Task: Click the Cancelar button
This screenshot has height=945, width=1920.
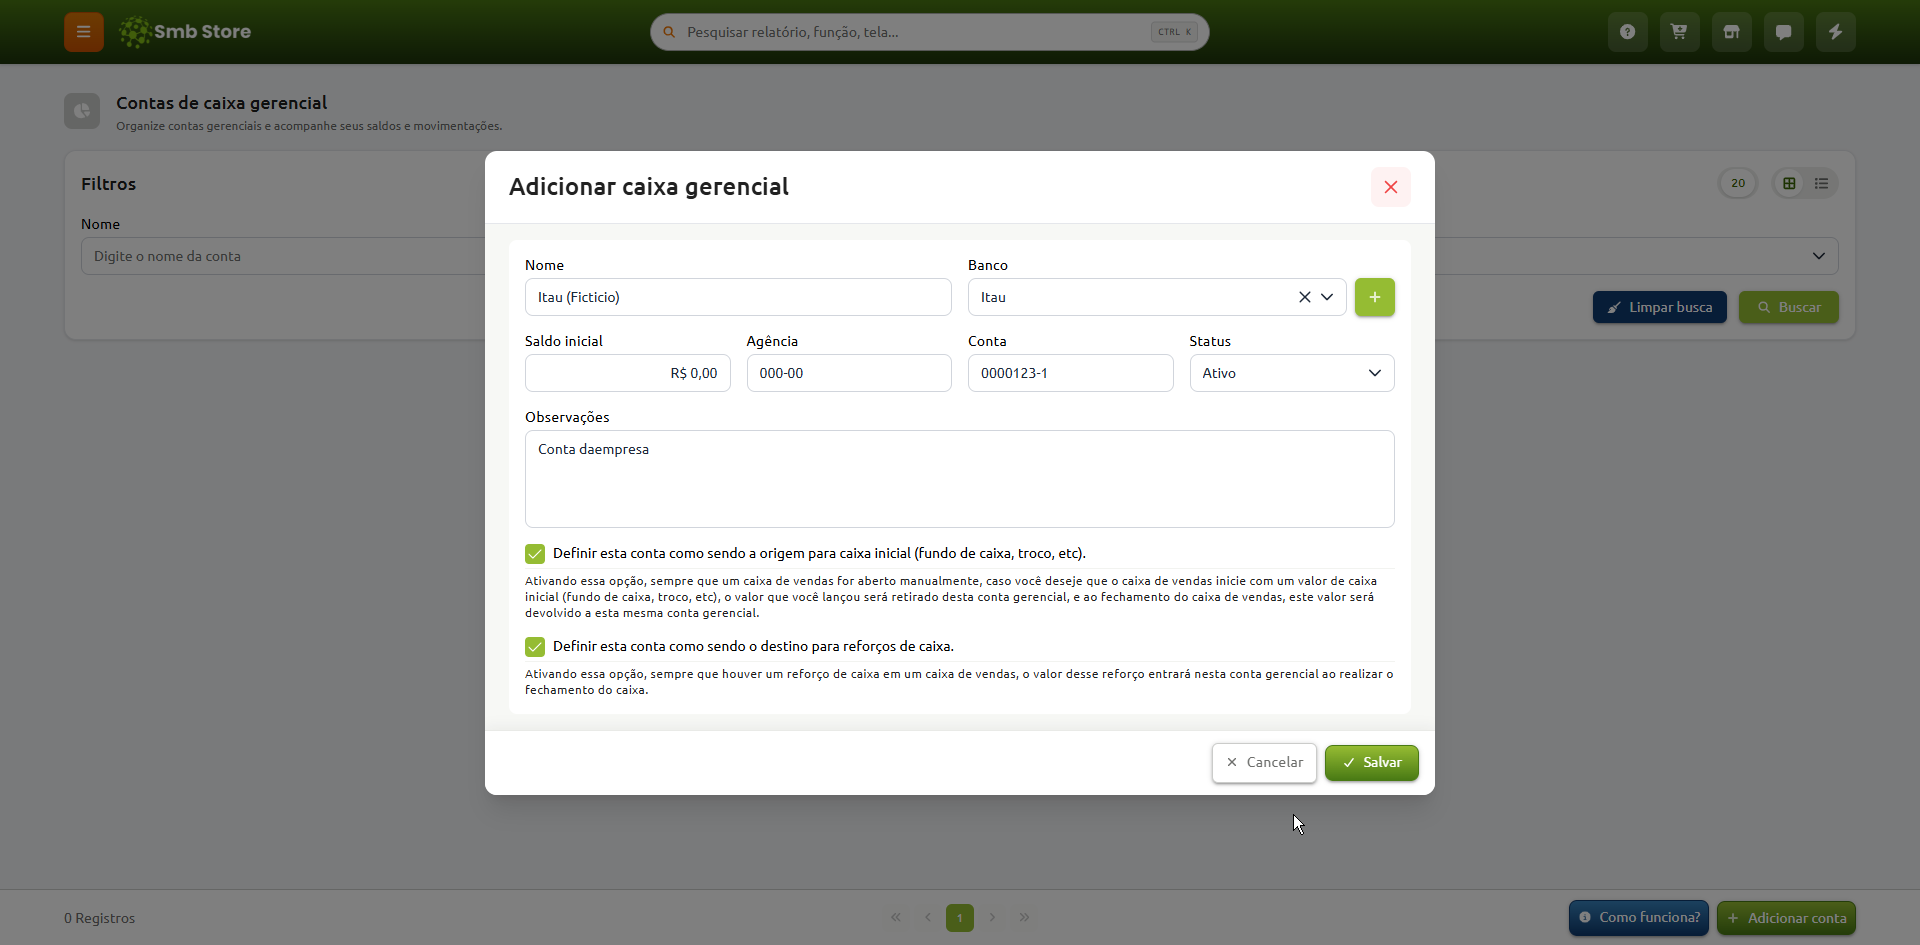Action: (x=1264, y=763)
